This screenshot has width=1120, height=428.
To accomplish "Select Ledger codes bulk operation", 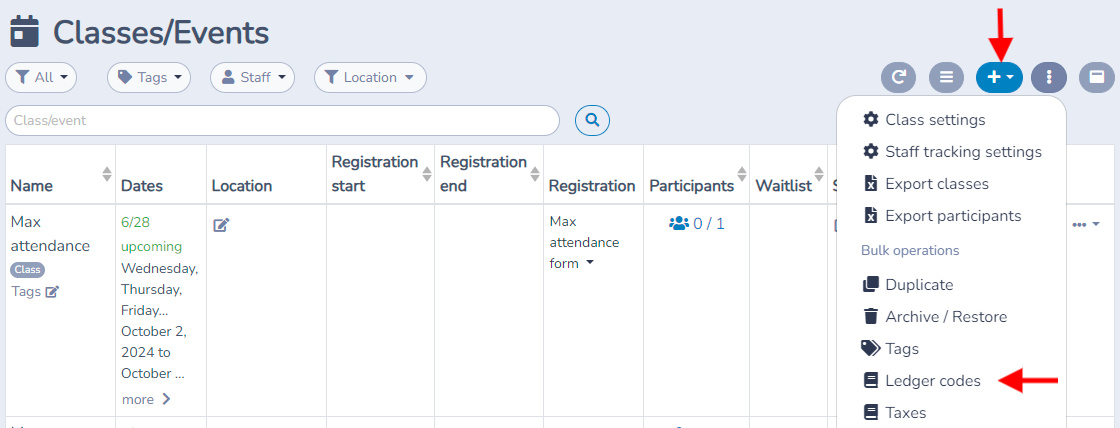I will coord(922,381).
